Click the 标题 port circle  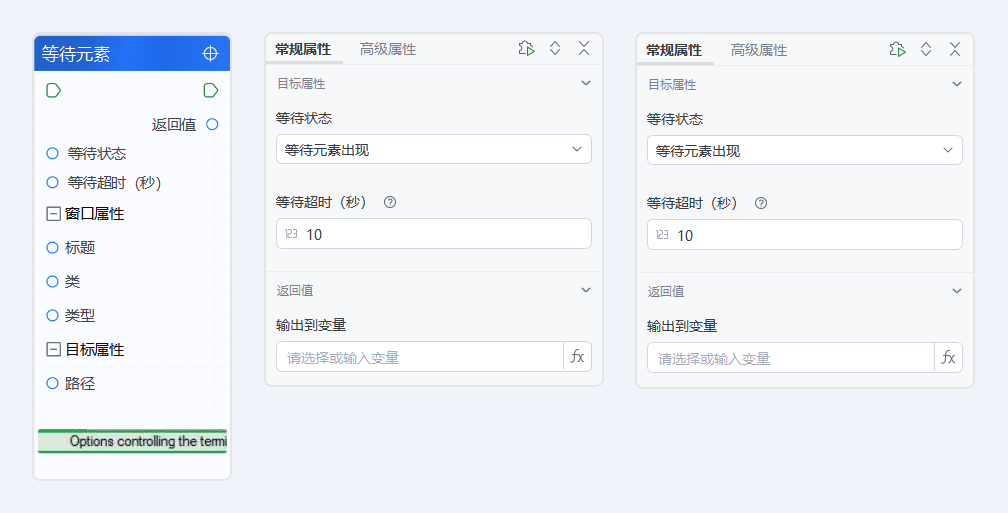53,248
